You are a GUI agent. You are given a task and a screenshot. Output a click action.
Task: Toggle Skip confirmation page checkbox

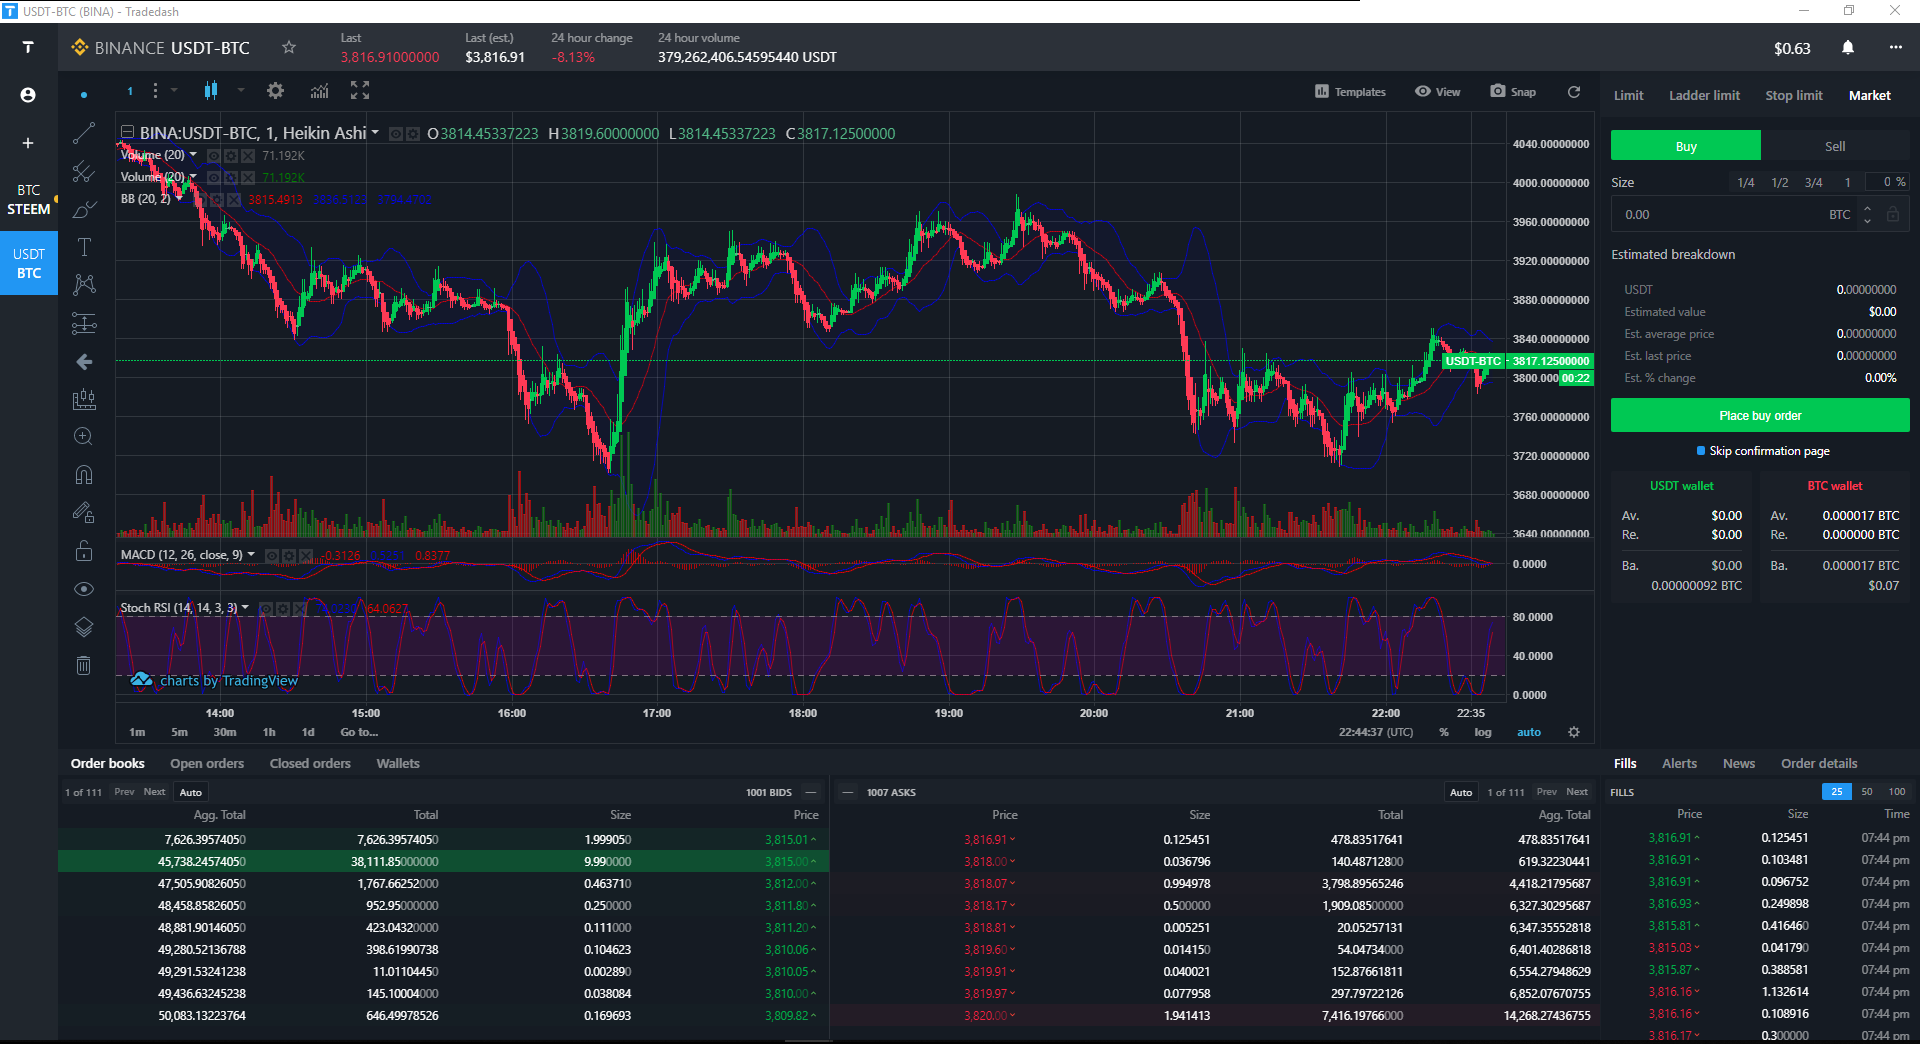point(1701,451)
